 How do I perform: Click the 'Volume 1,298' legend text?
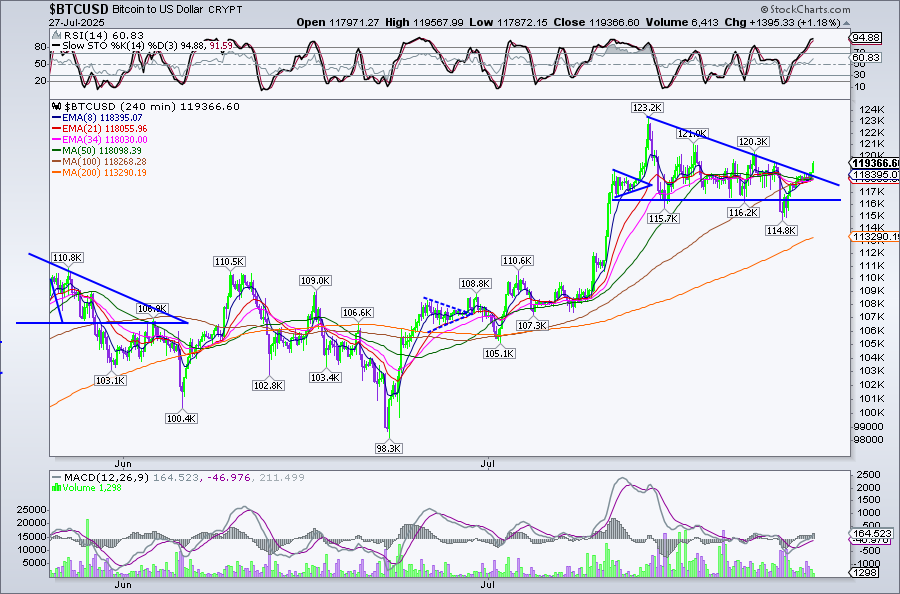[94, 488]
